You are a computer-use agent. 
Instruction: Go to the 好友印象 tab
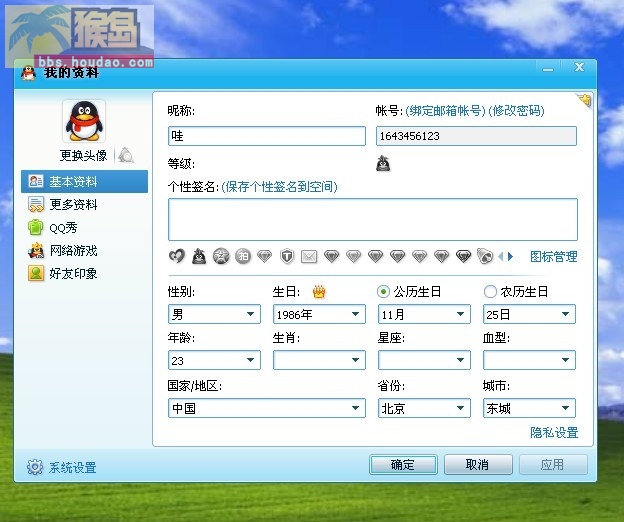pyautogui.click(x=73, y=273)
